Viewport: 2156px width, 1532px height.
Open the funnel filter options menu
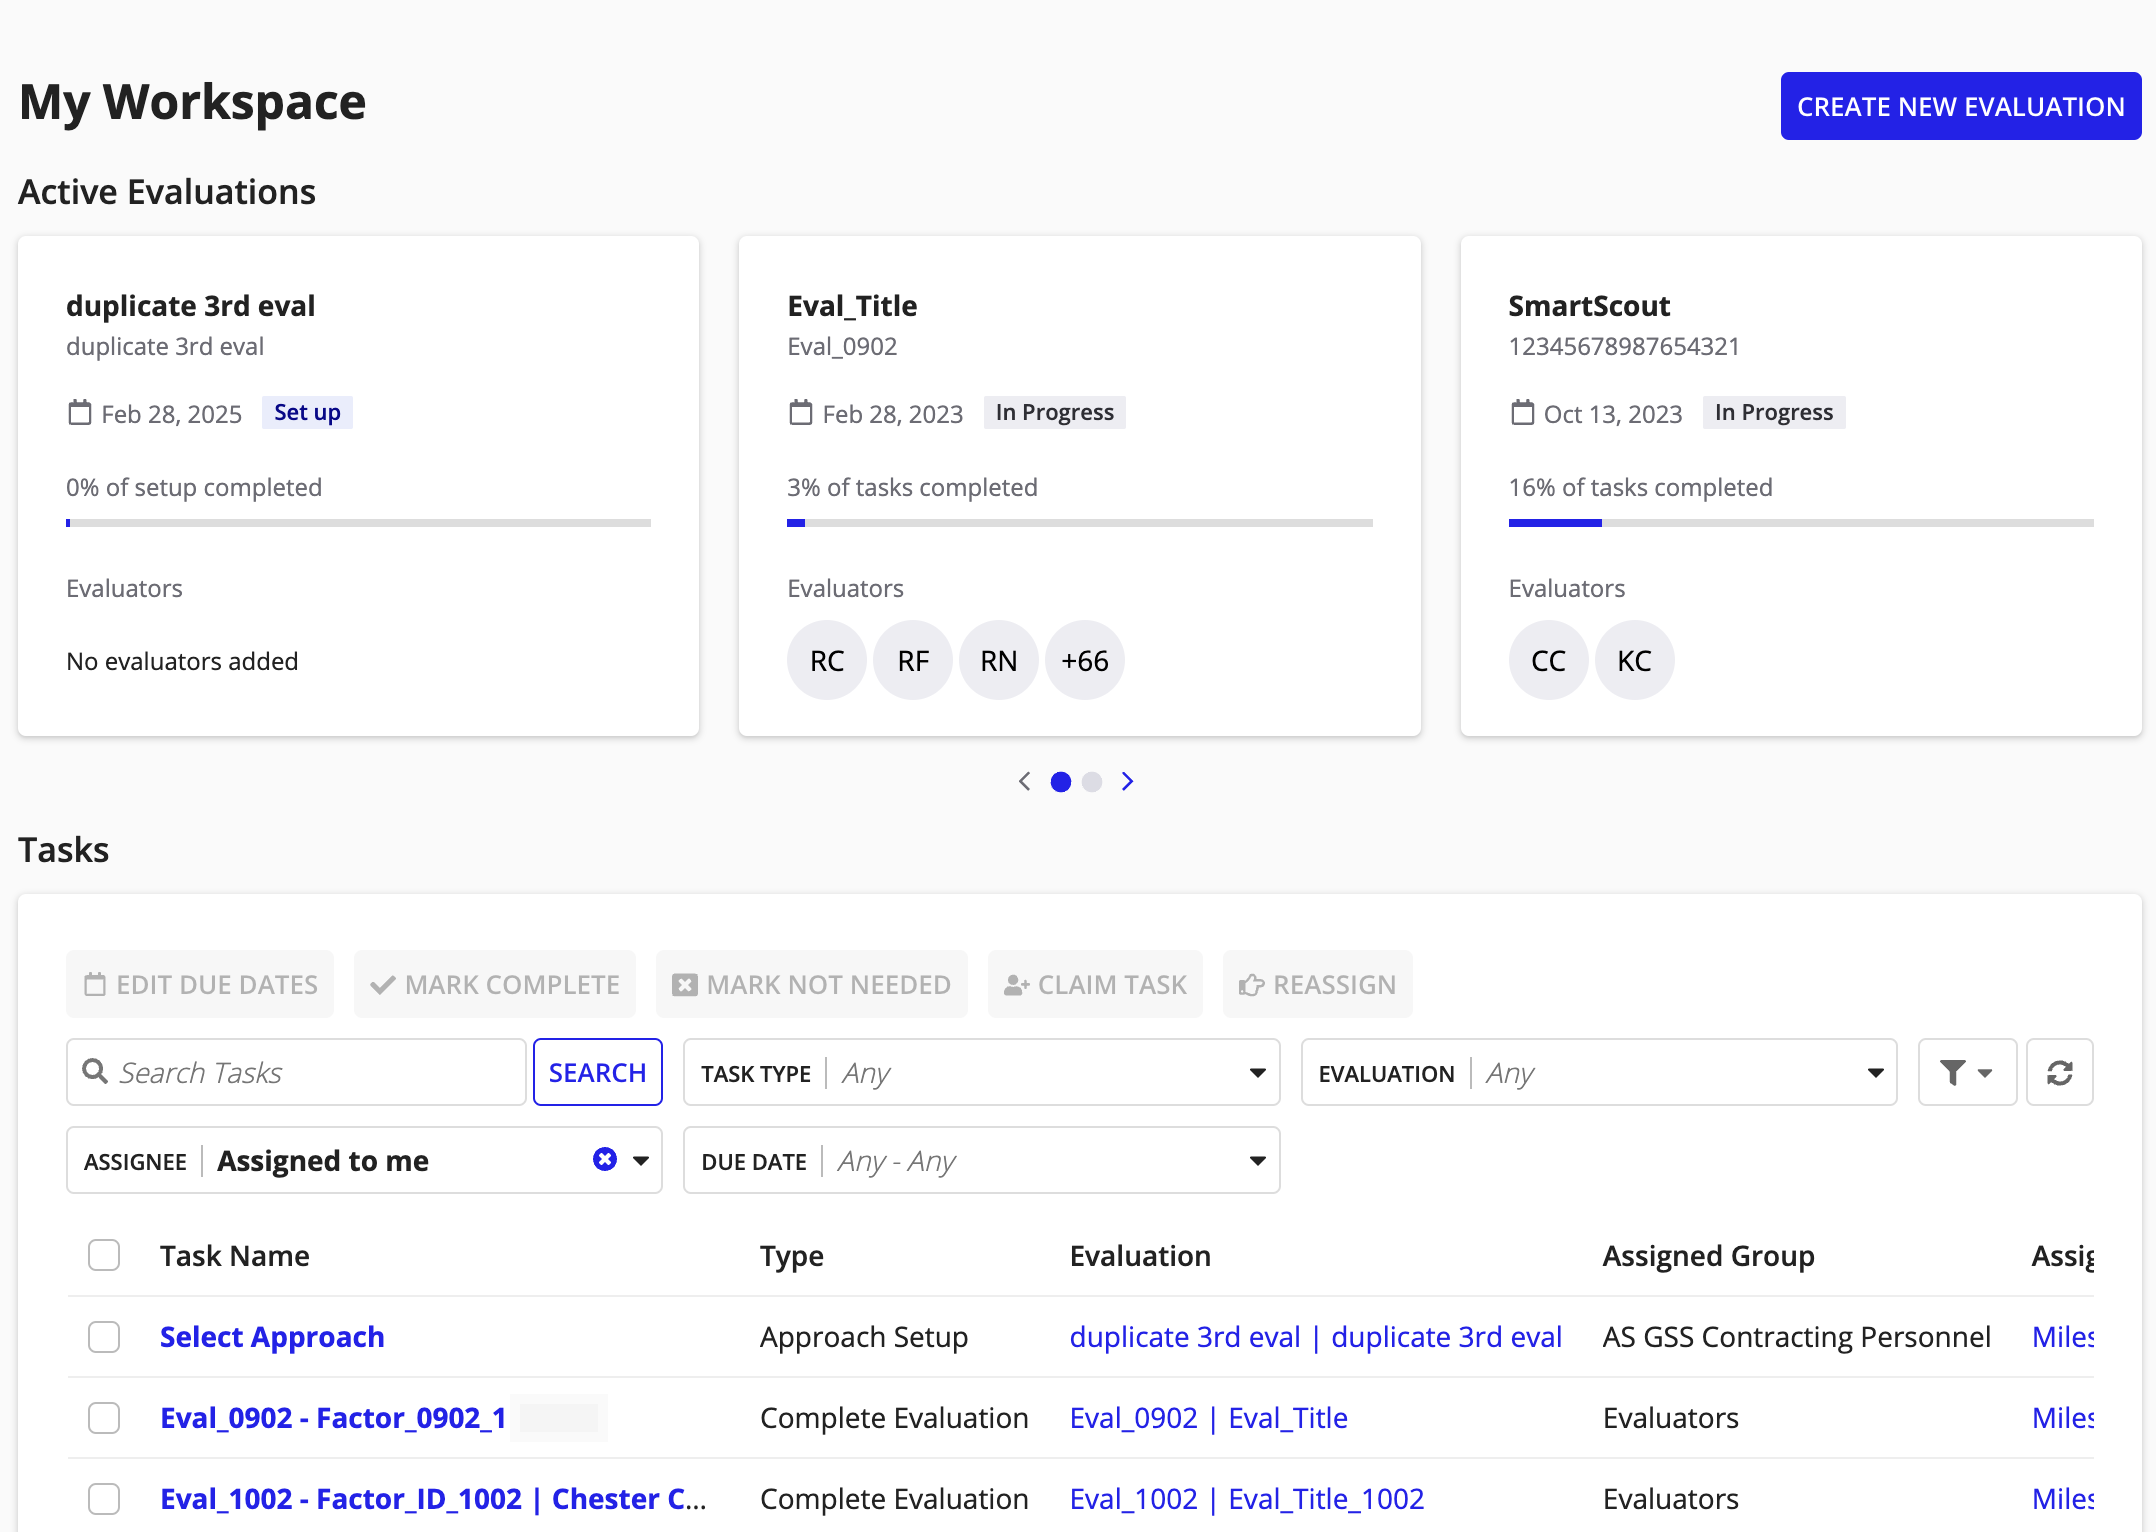pos(1966,1072)
